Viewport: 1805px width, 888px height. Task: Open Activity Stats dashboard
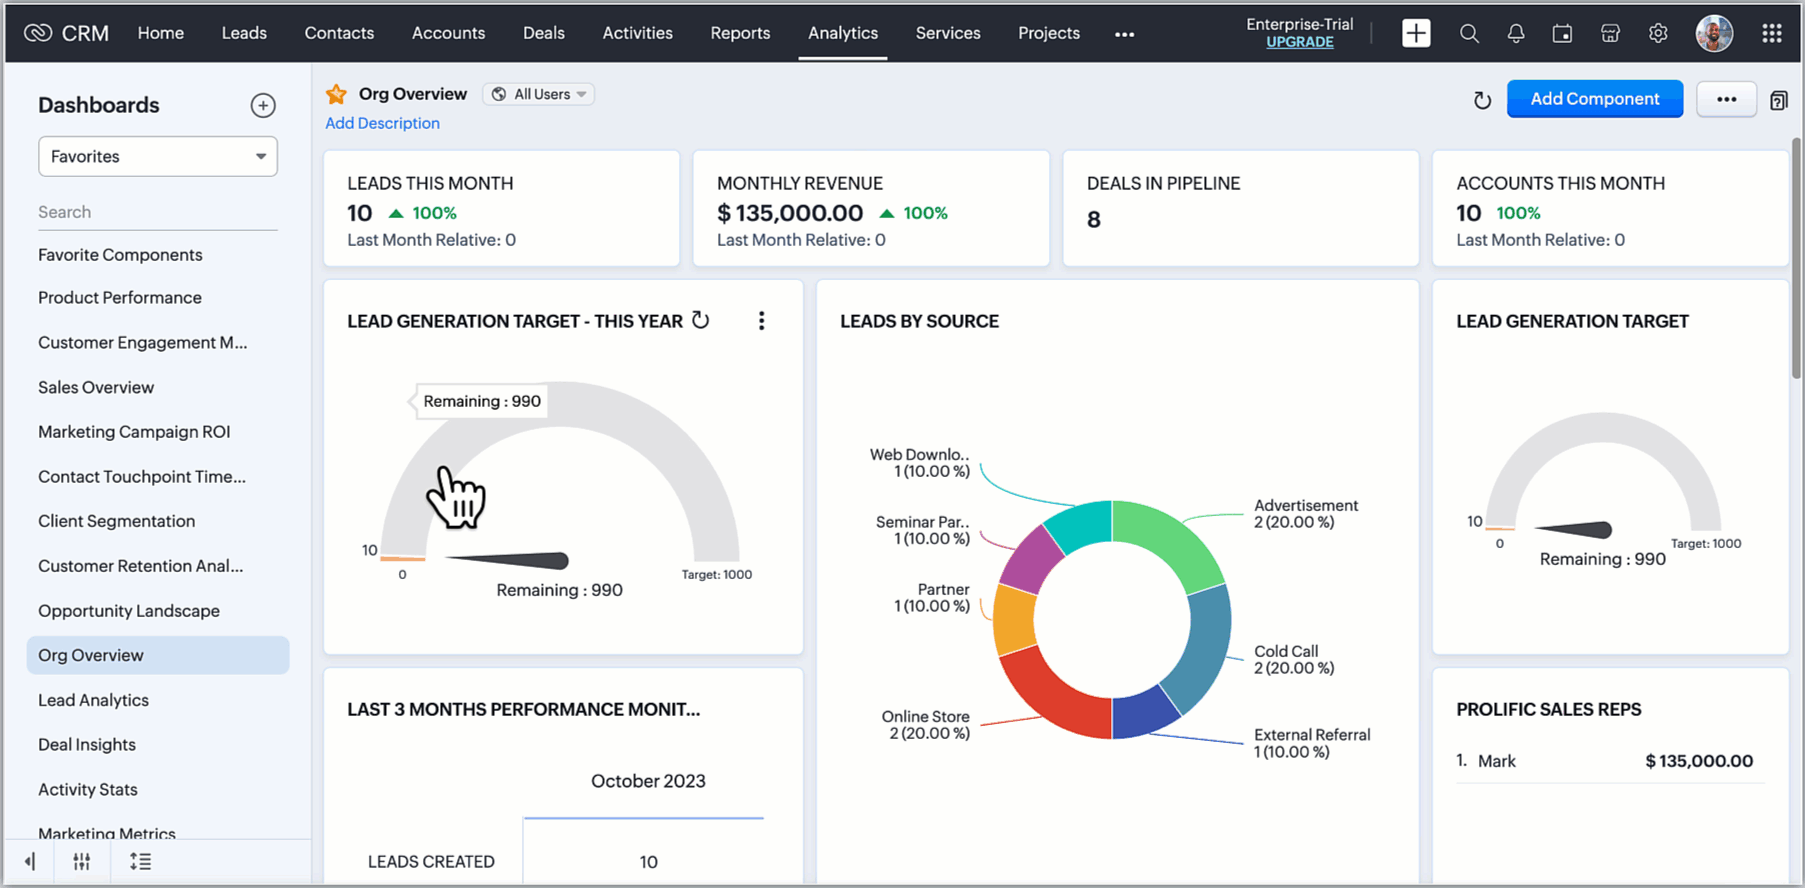click(x=88, y=790)
